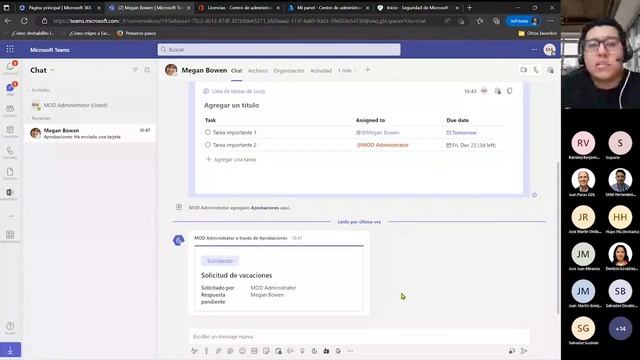The width and height of the screenshot is (640, 360).
Task: Open Loop component sharing options
Action: (497, 91)
